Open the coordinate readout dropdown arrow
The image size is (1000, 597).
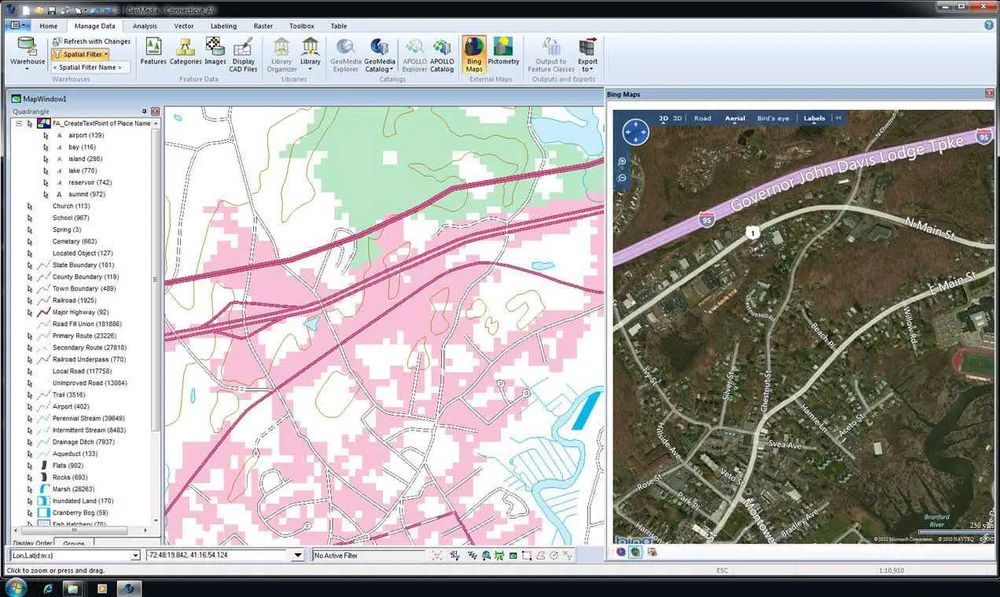pyautogui.click(x=297, y=556)
